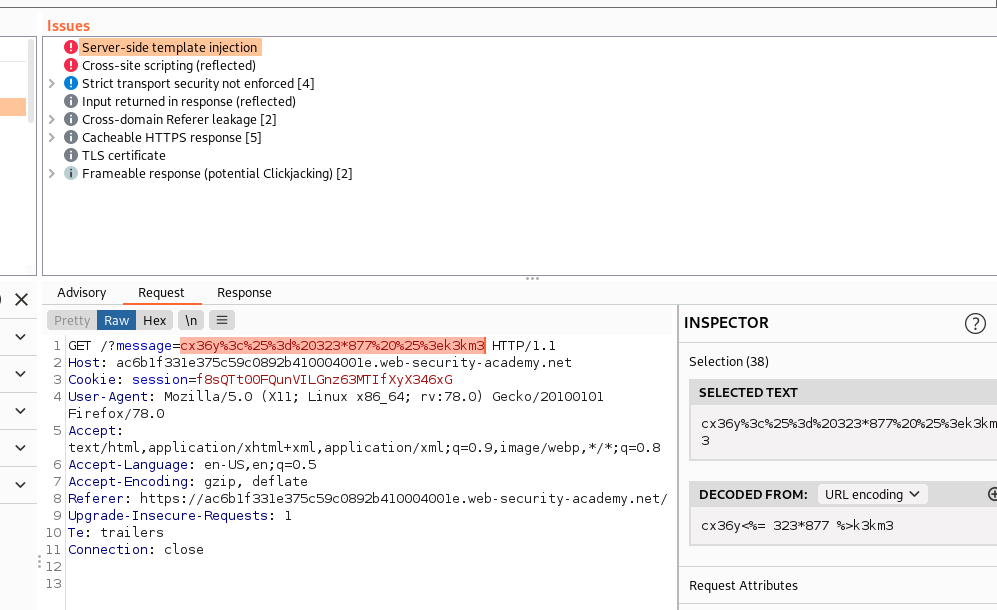Toggle the \n non-printable characters button
Screen dimensions: 997x610
pyautogui.click(x=189, y=320)
